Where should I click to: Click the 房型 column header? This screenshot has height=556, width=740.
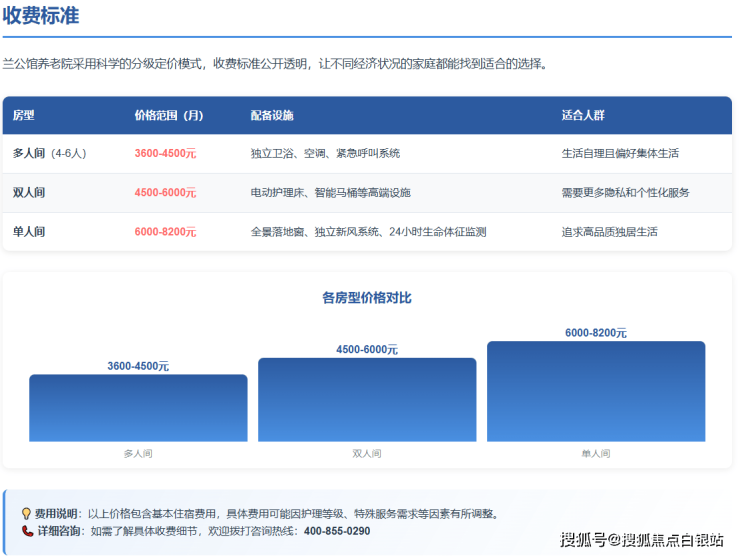click(24, 116)
